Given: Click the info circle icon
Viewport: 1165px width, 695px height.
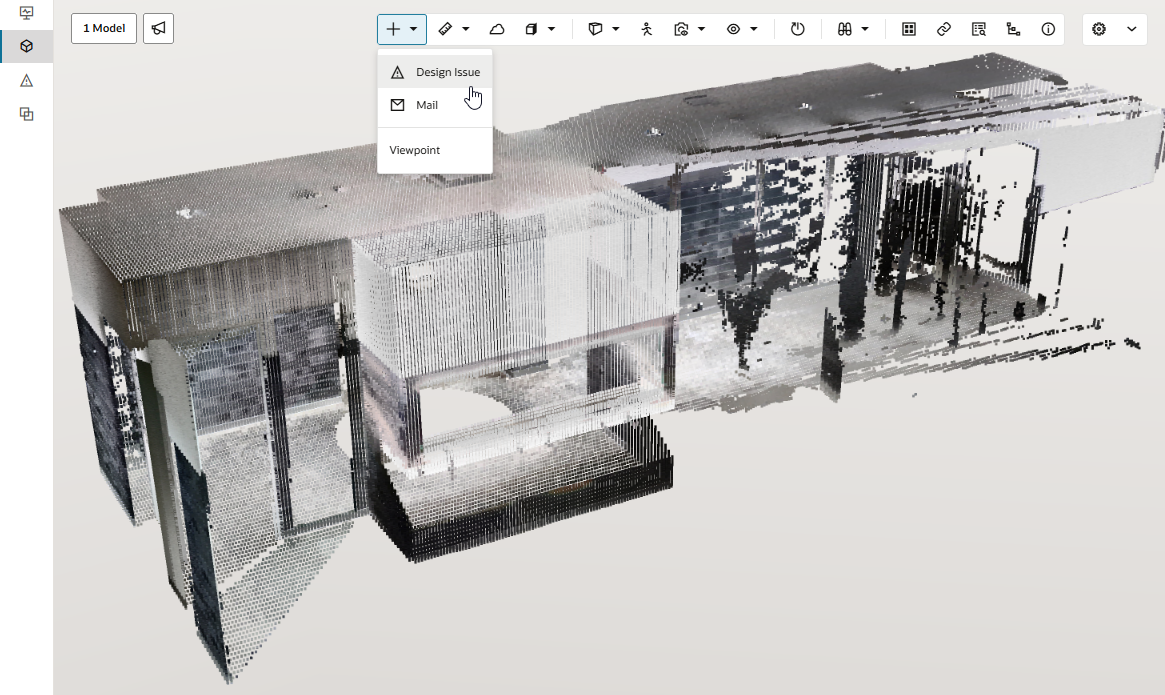Looking at the screenshot, I should [x=1048, y=29].
